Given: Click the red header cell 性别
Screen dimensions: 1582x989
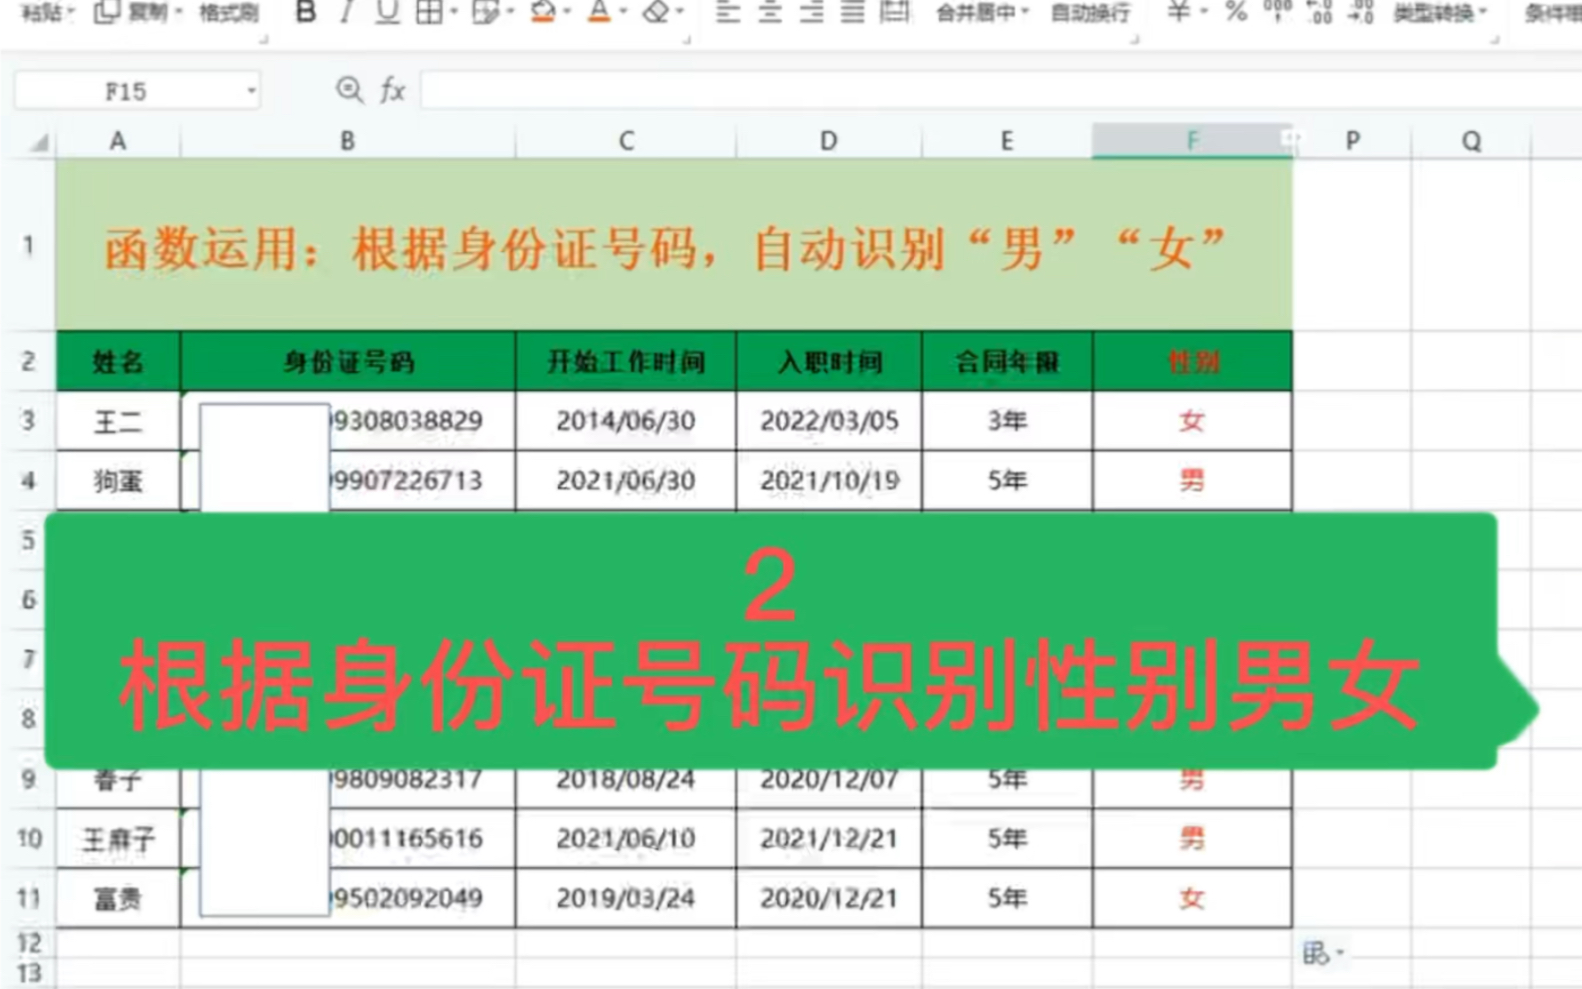Looking at the screenshot, I should (x=1192, y=361).
